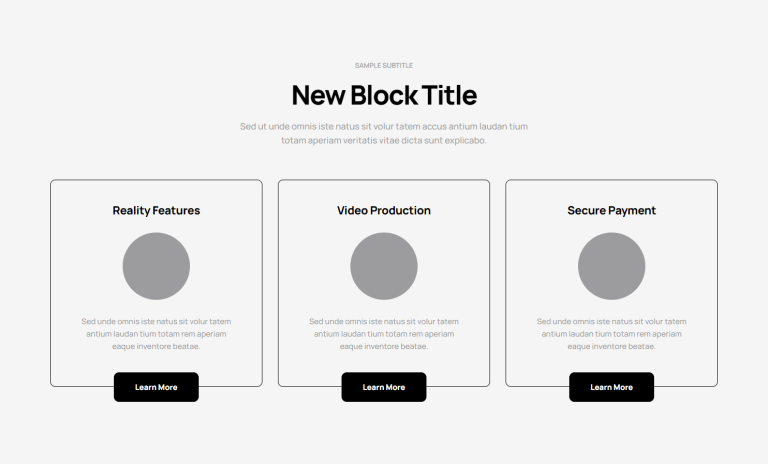Click the word New in main title
Viewport: 768px width, 464px height.
pyautogui.click(x=318, y=96)
